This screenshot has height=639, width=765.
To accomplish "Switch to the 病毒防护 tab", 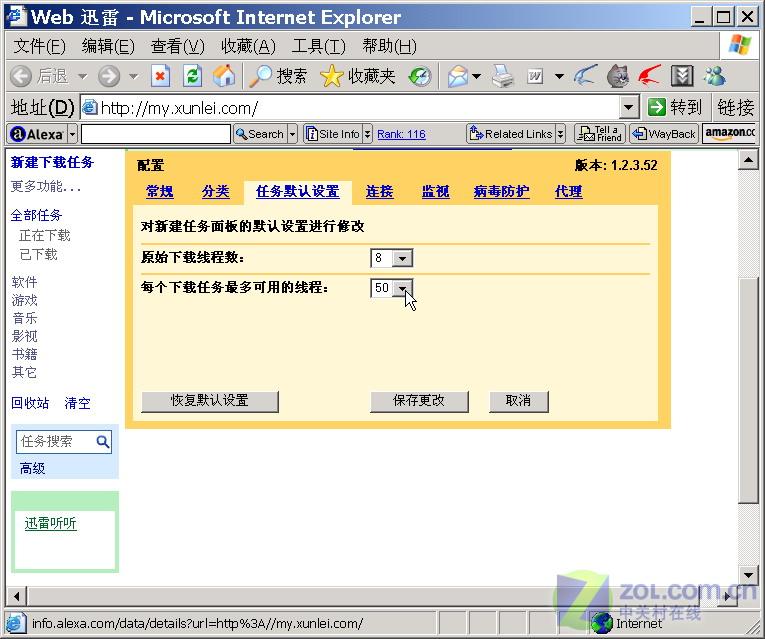I will (x=501, y=192).
